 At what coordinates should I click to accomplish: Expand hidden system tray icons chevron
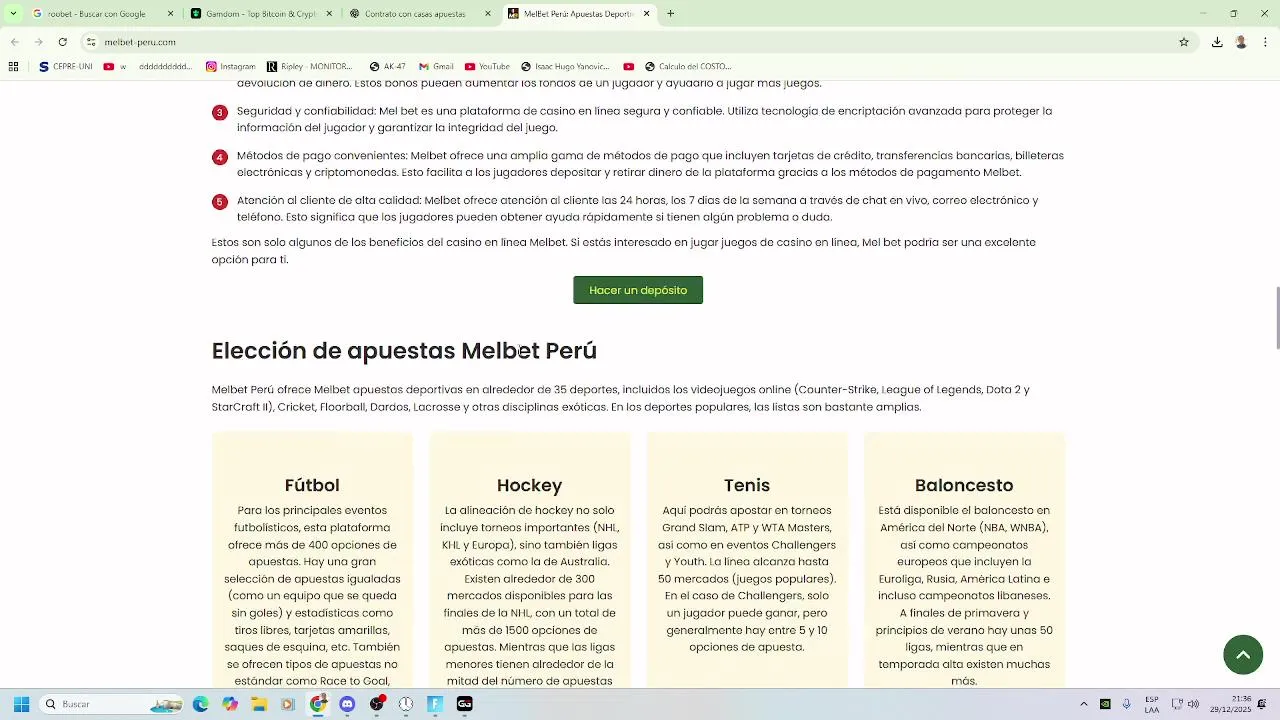pos(1084,704)
